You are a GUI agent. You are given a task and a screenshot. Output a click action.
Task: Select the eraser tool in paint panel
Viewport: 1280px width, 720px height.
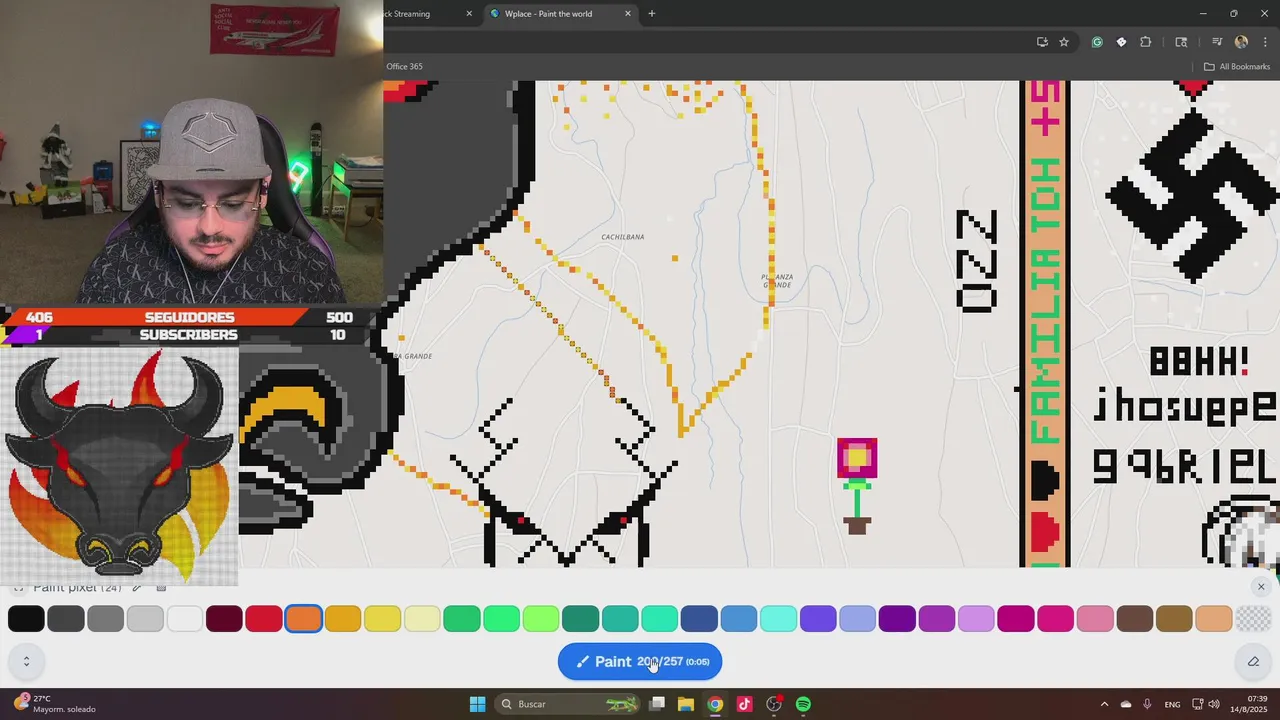coord(1253,661)
